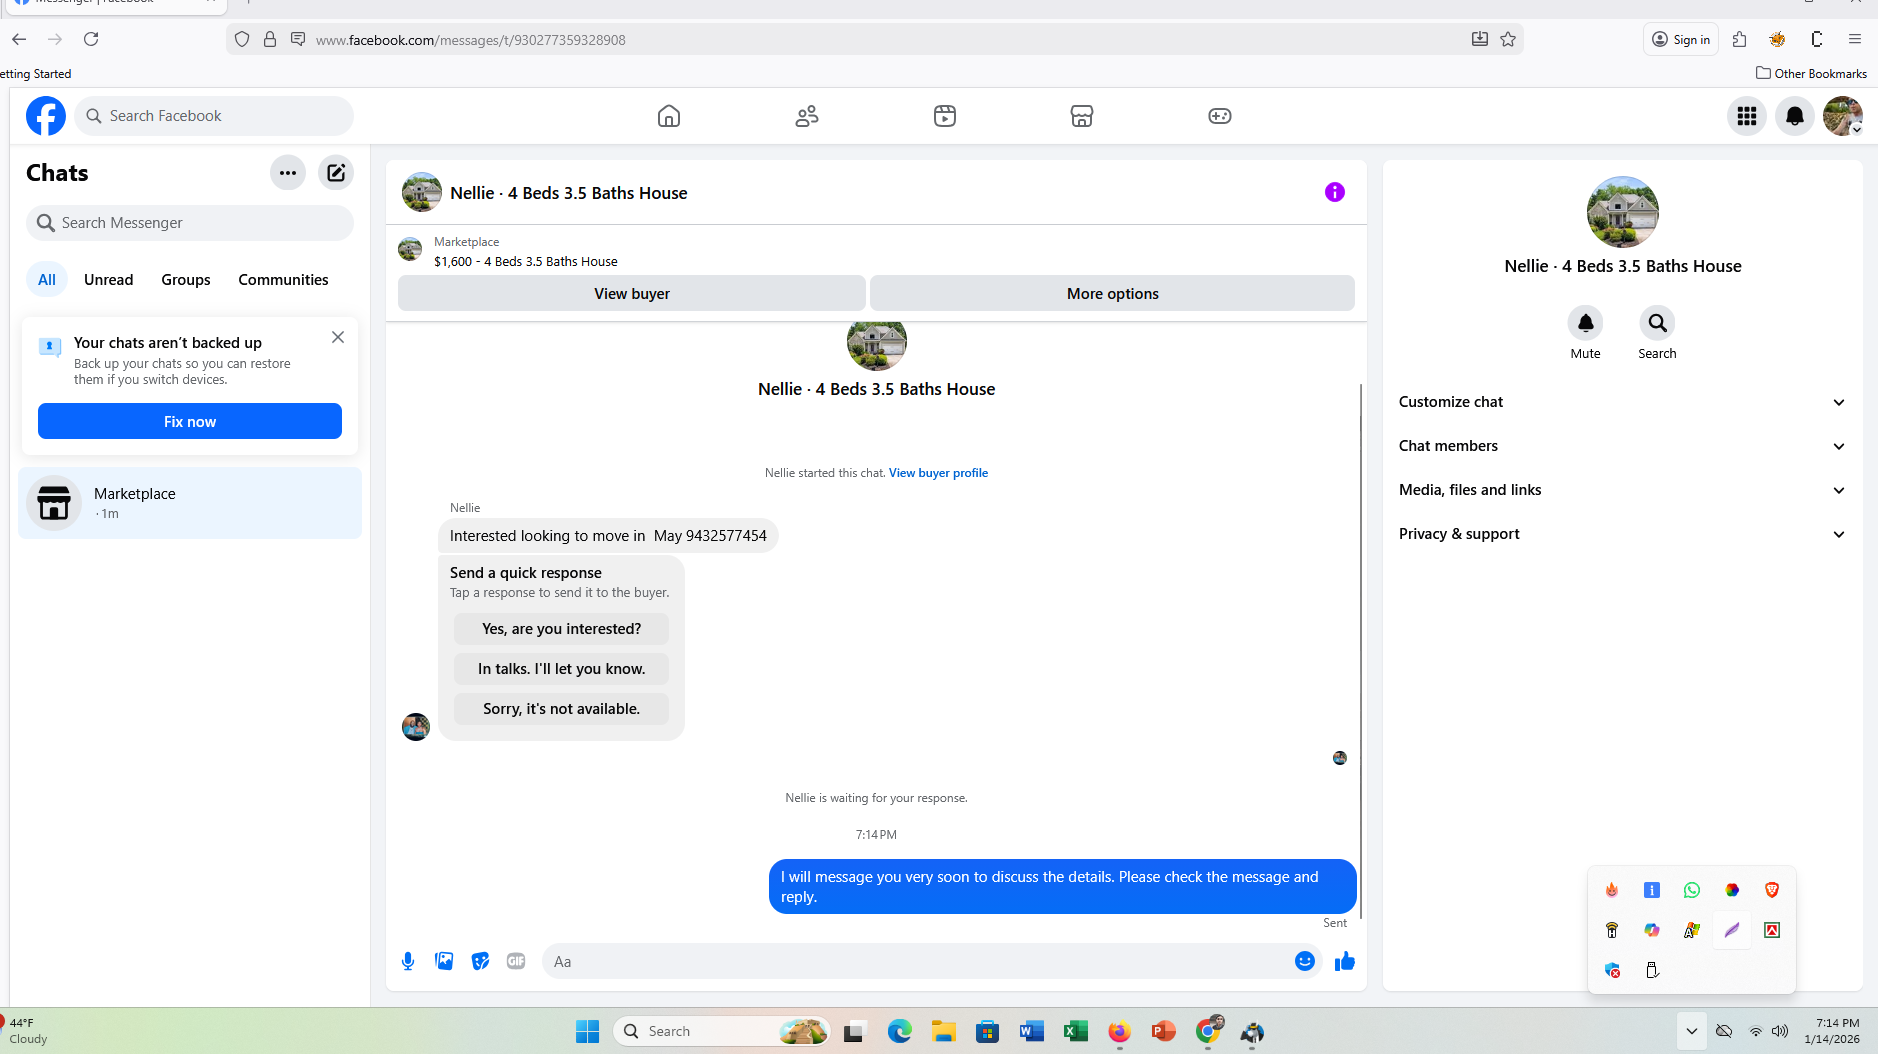
Task: Open the Gaming controller icon
Action: coord(1220,116)
